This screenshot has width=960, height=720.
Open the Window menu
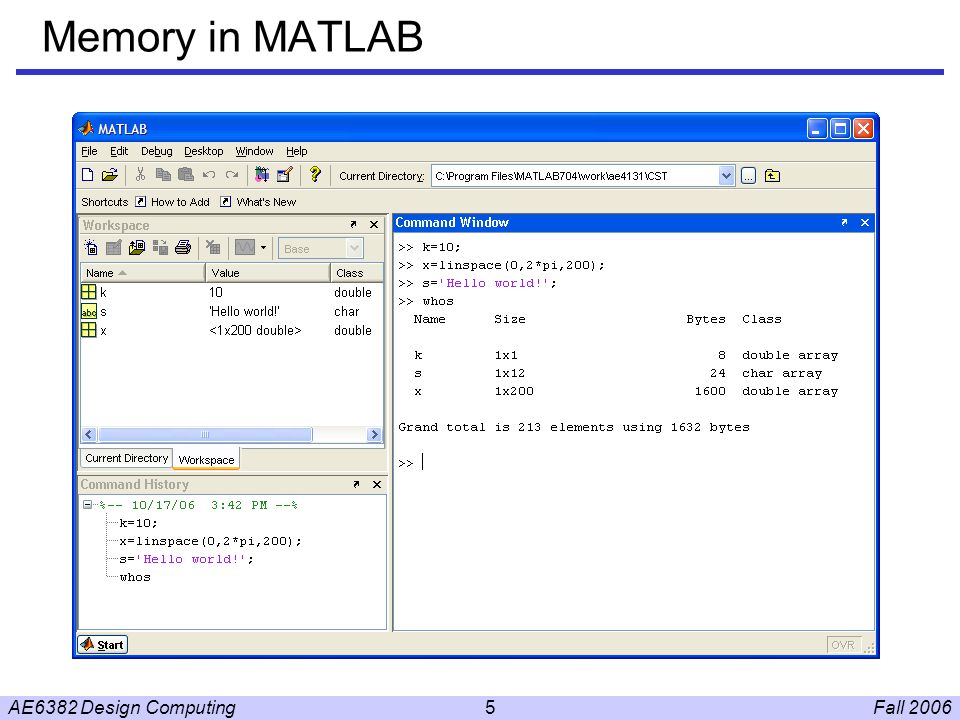254,151
